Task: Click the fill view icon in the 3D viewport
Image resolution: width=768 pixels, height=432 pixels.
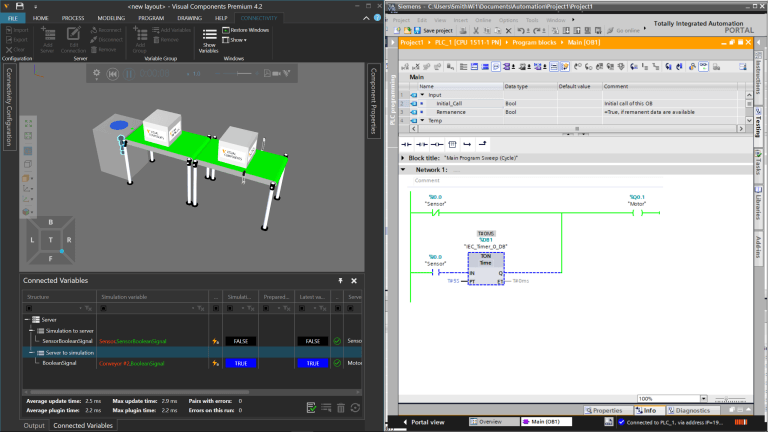Action: (x=28, y=123)
